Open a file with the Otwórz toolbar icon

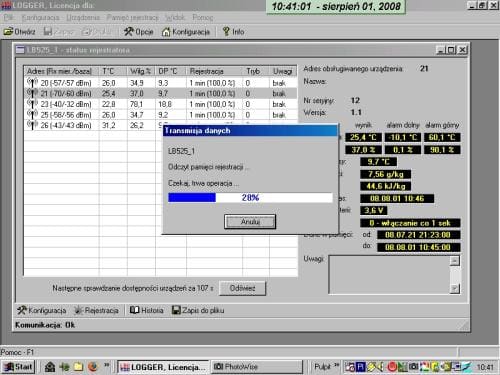(x=8, y=32)
